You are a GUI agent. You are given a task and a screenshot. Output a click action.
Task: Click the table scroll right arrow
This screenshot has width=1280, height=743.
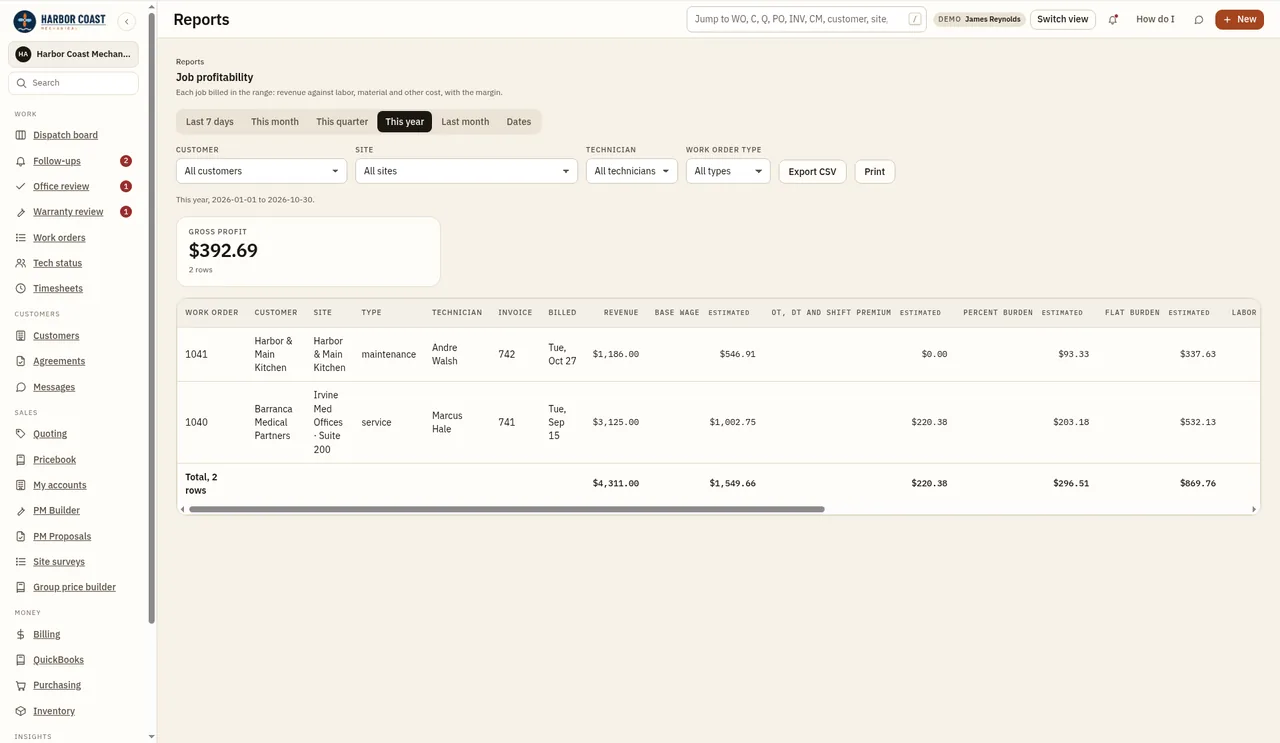pyautogui.click(x=1255, y=509)
